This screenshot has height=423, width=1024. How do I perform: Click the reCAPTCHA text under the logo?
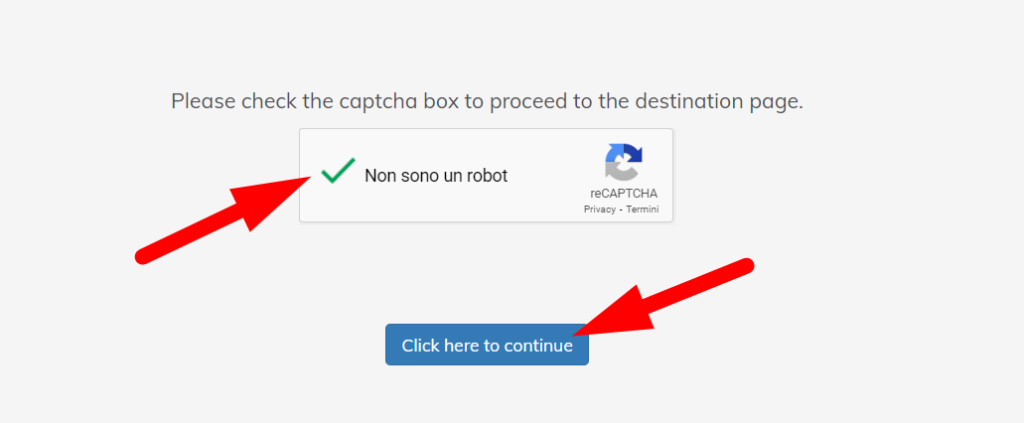pyautogui.click(x=624, y=194)
